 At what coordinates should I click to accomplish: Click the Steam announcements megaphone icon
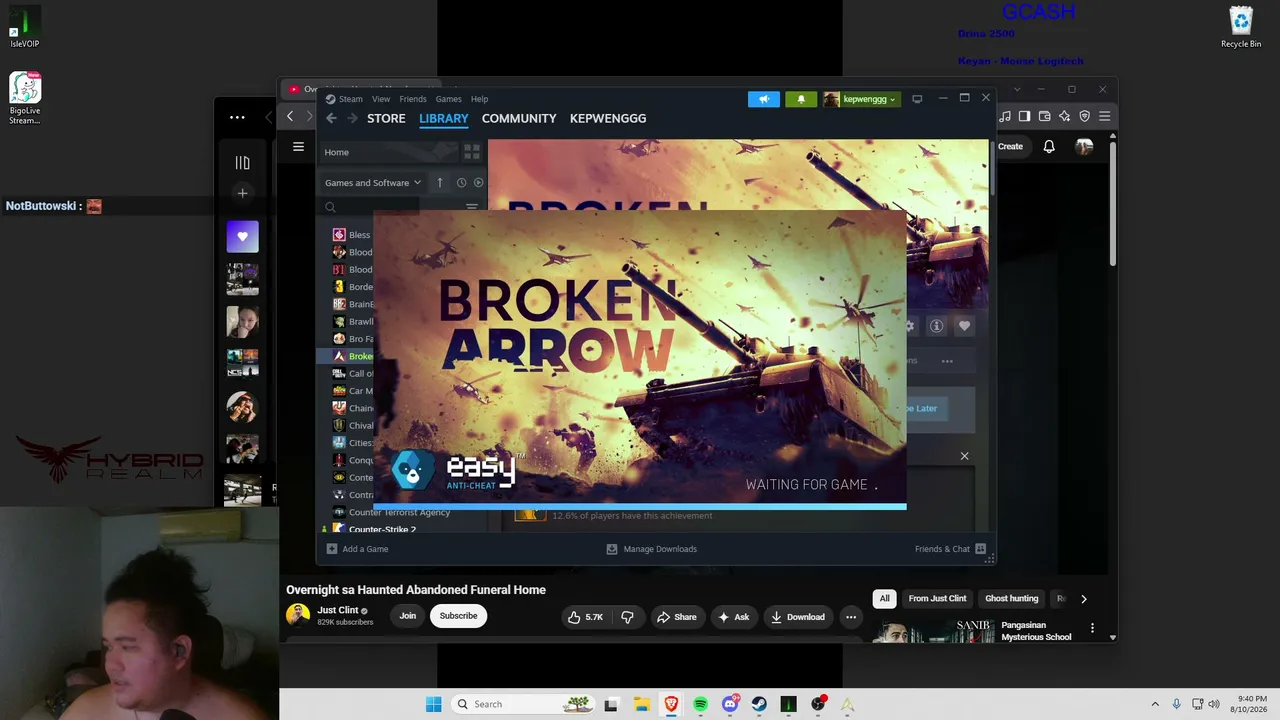763,99
